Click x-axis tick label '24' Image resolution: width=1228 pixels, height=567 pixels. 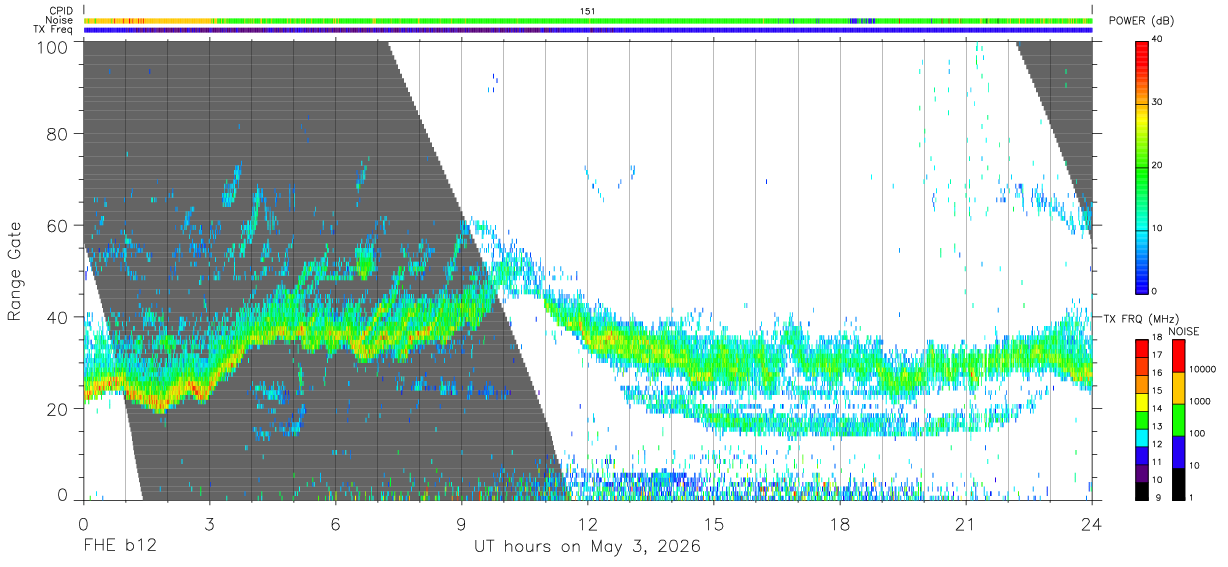(x=1092, y=524)
